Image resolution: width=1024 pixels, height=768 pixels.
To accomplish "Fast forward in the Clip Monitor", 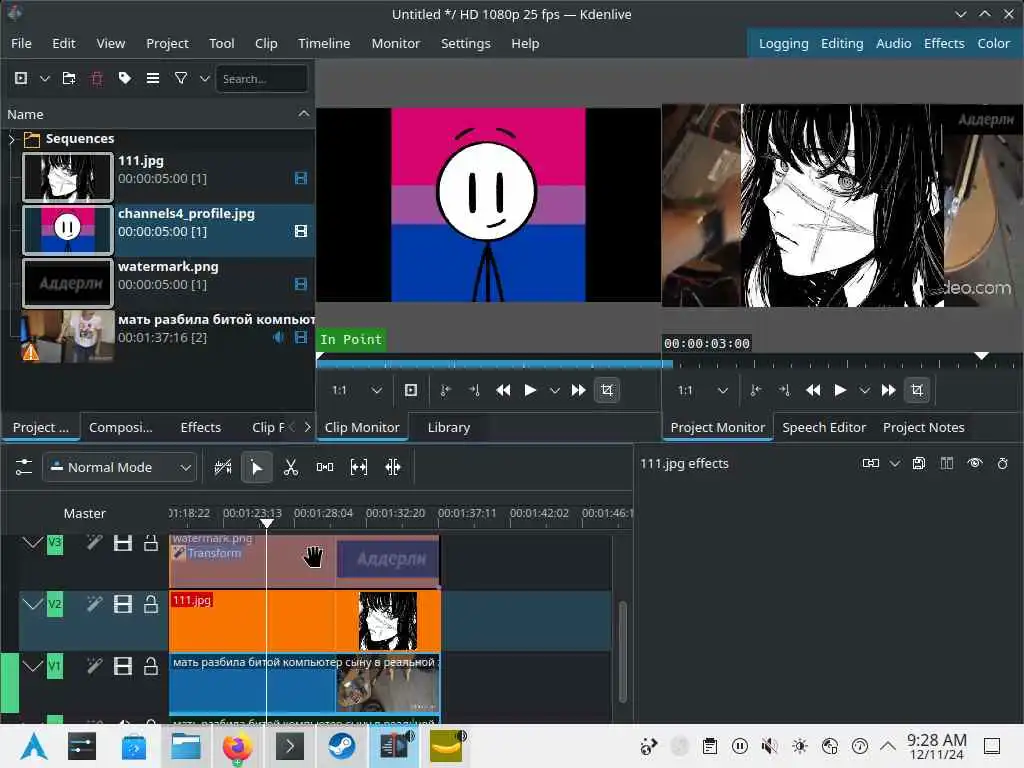I will point(578,391).
